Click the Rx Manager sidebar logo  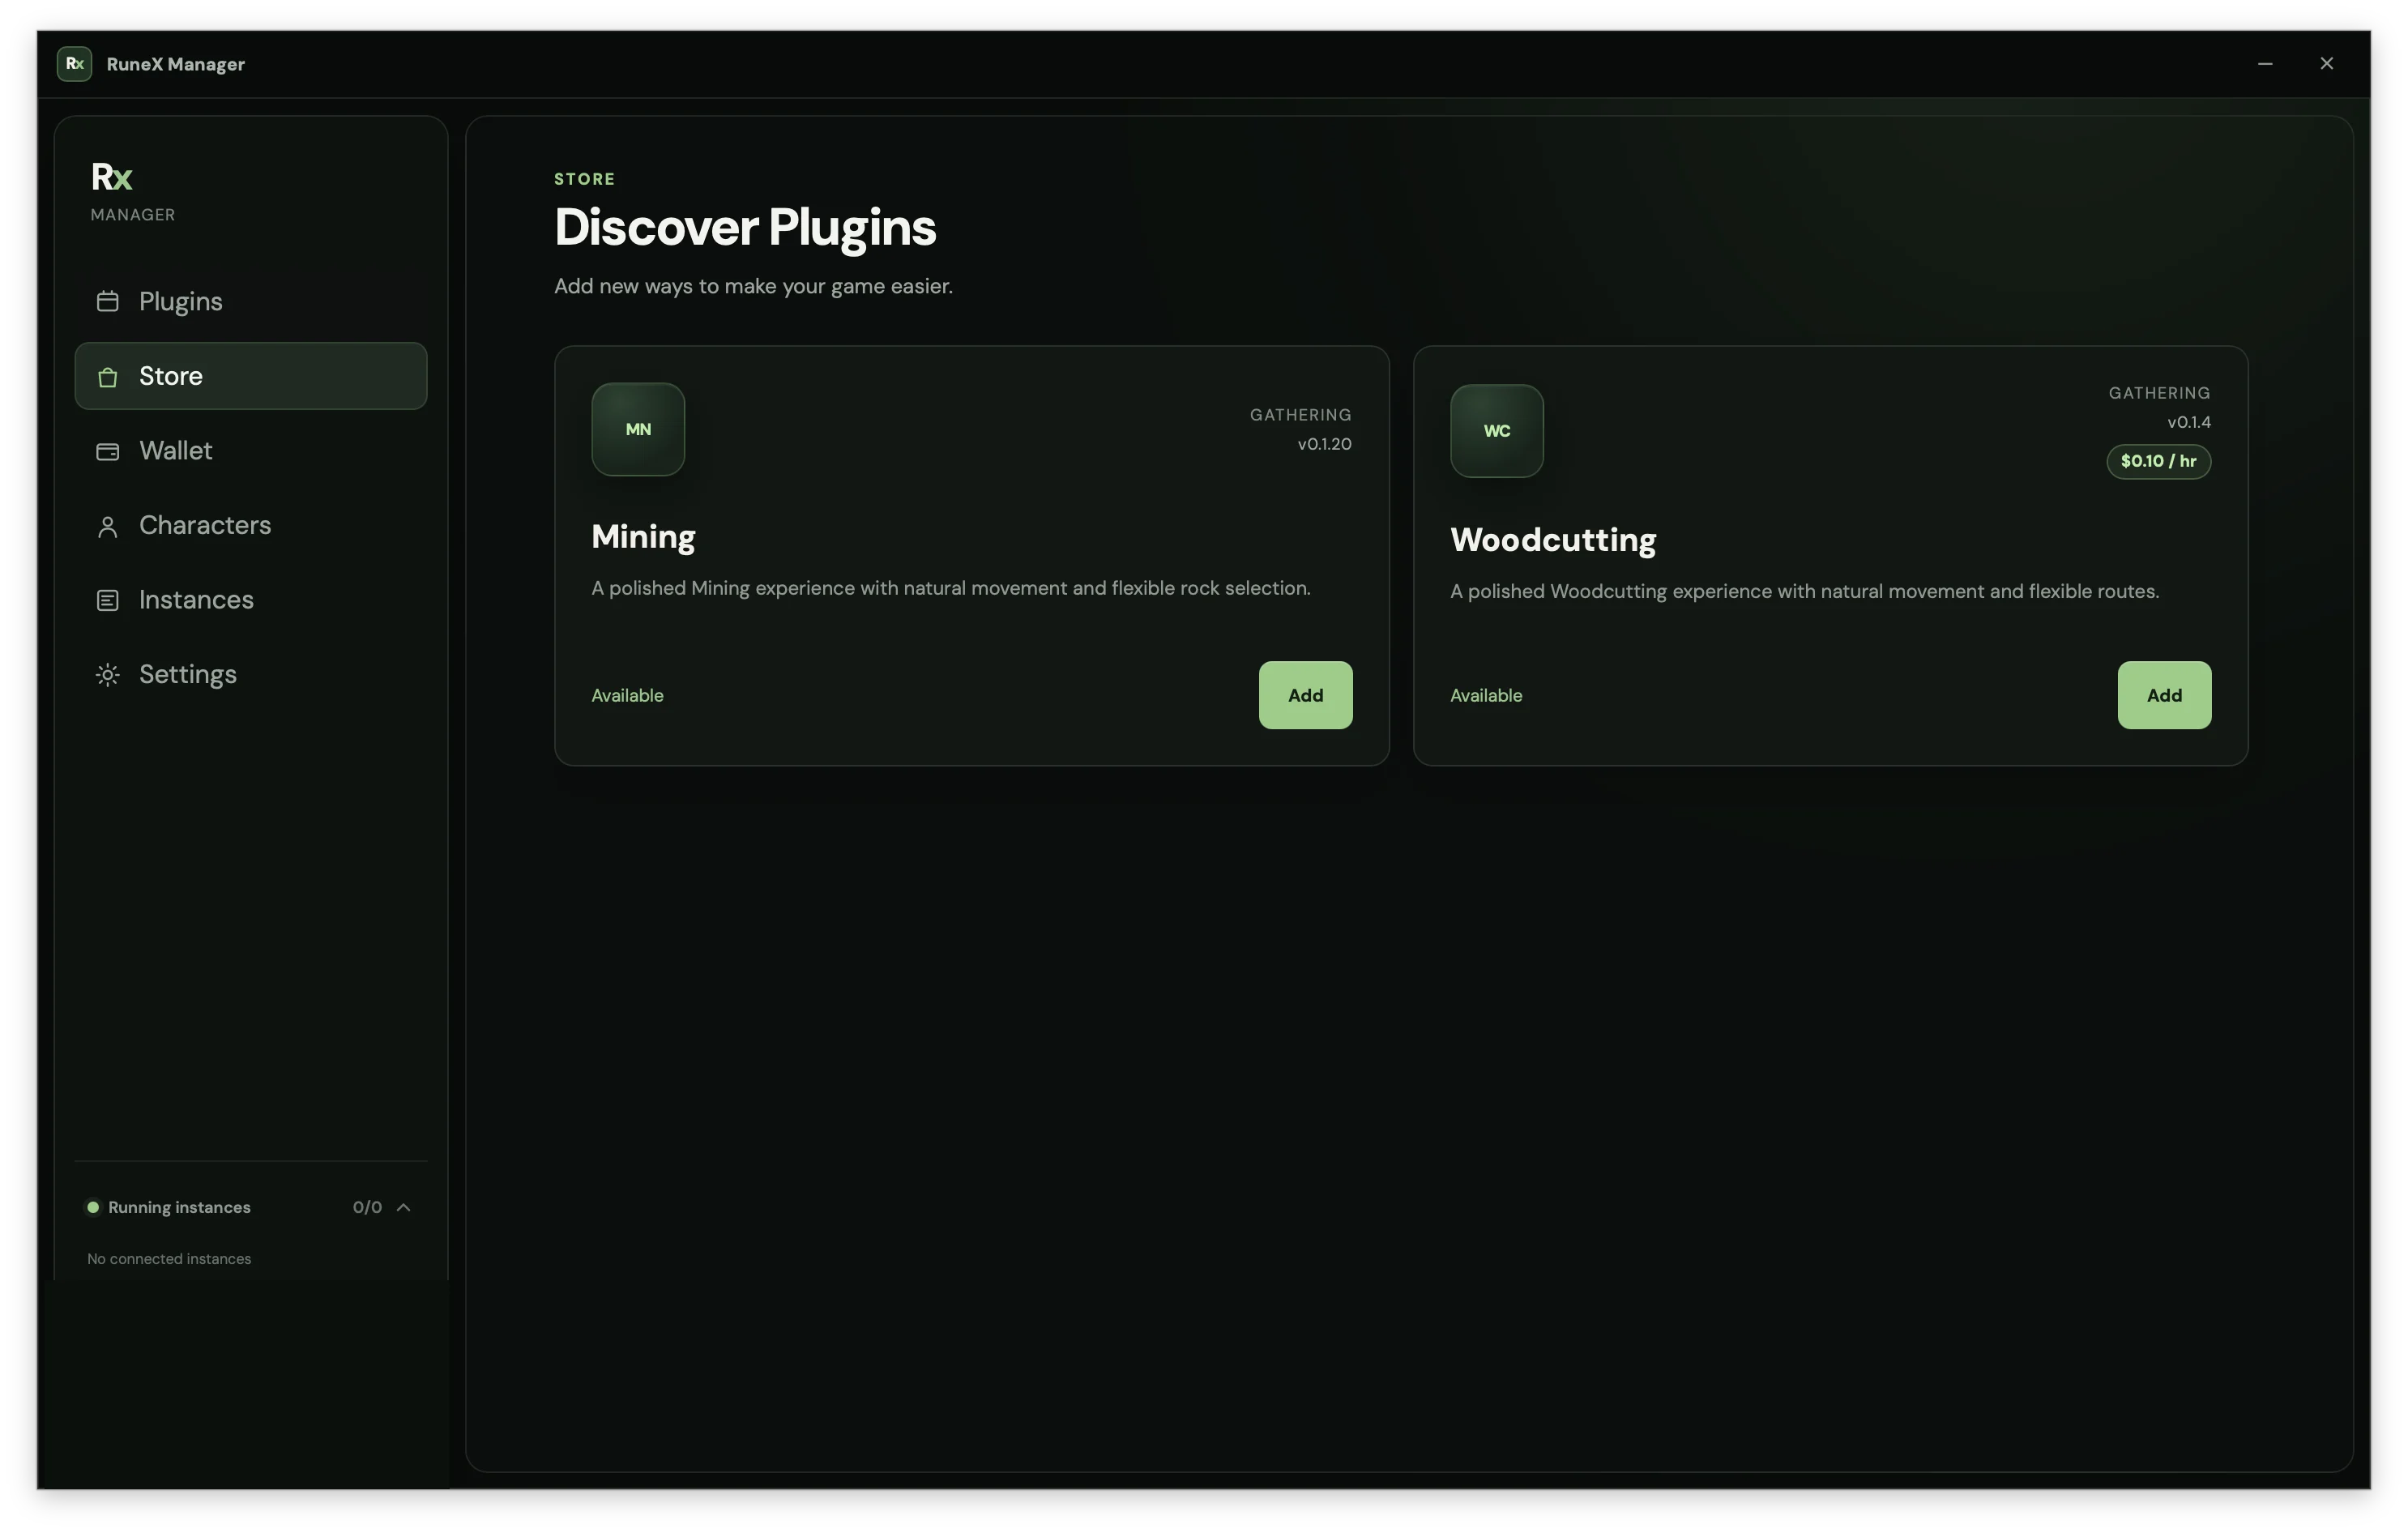point(111,177)
